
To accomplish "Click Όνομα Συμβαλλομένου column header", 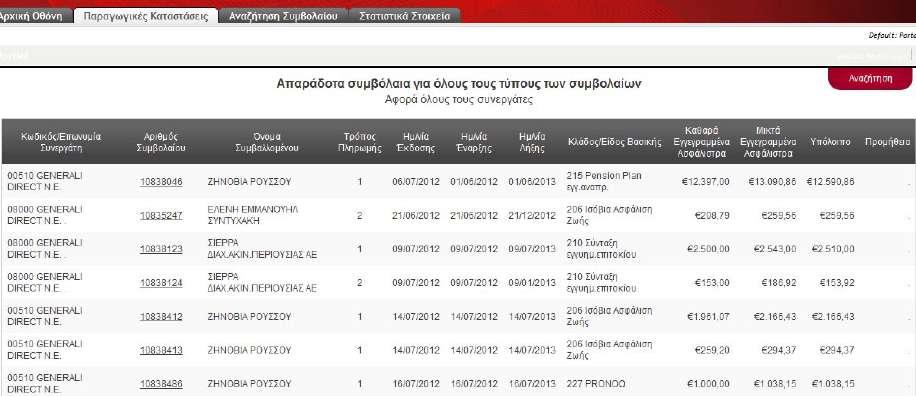I will pyautogui.click(x=267, y=142).
